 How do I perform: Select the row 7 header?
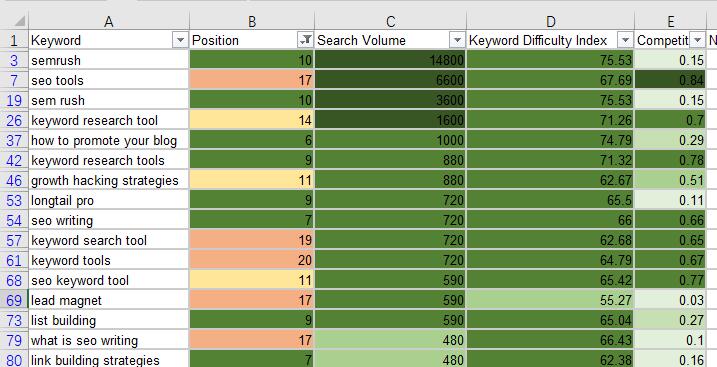(x=14, y=80)
